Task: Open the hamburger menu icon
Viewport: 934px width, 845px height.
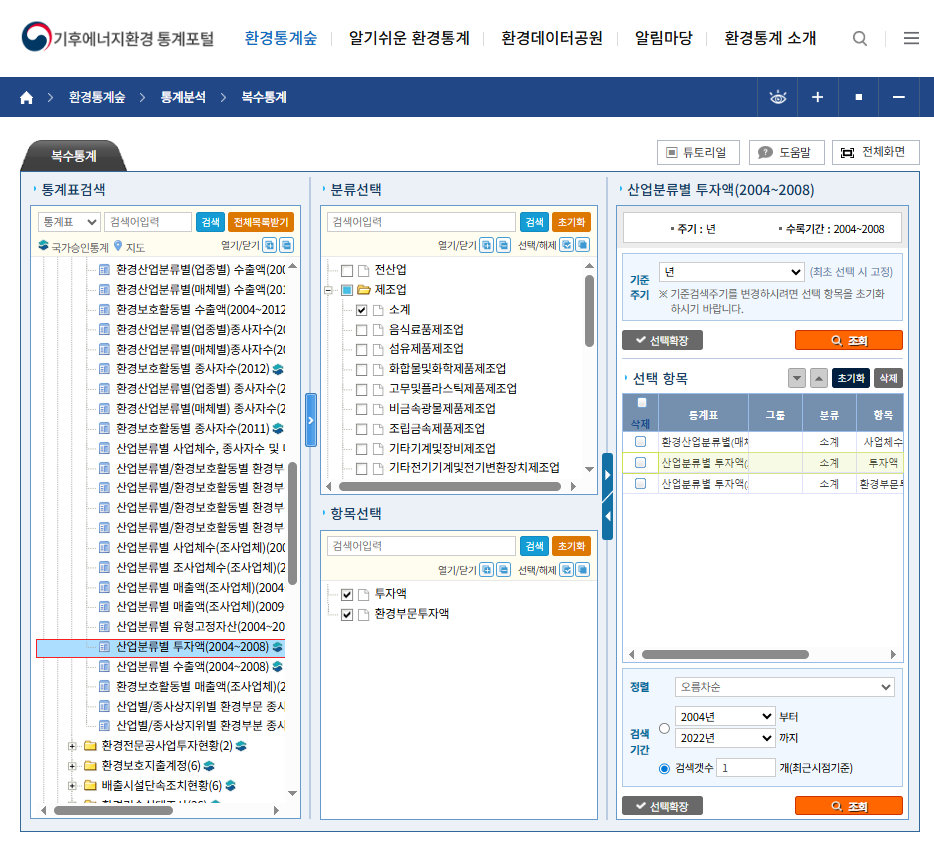Action: click(x=911, y=39)
